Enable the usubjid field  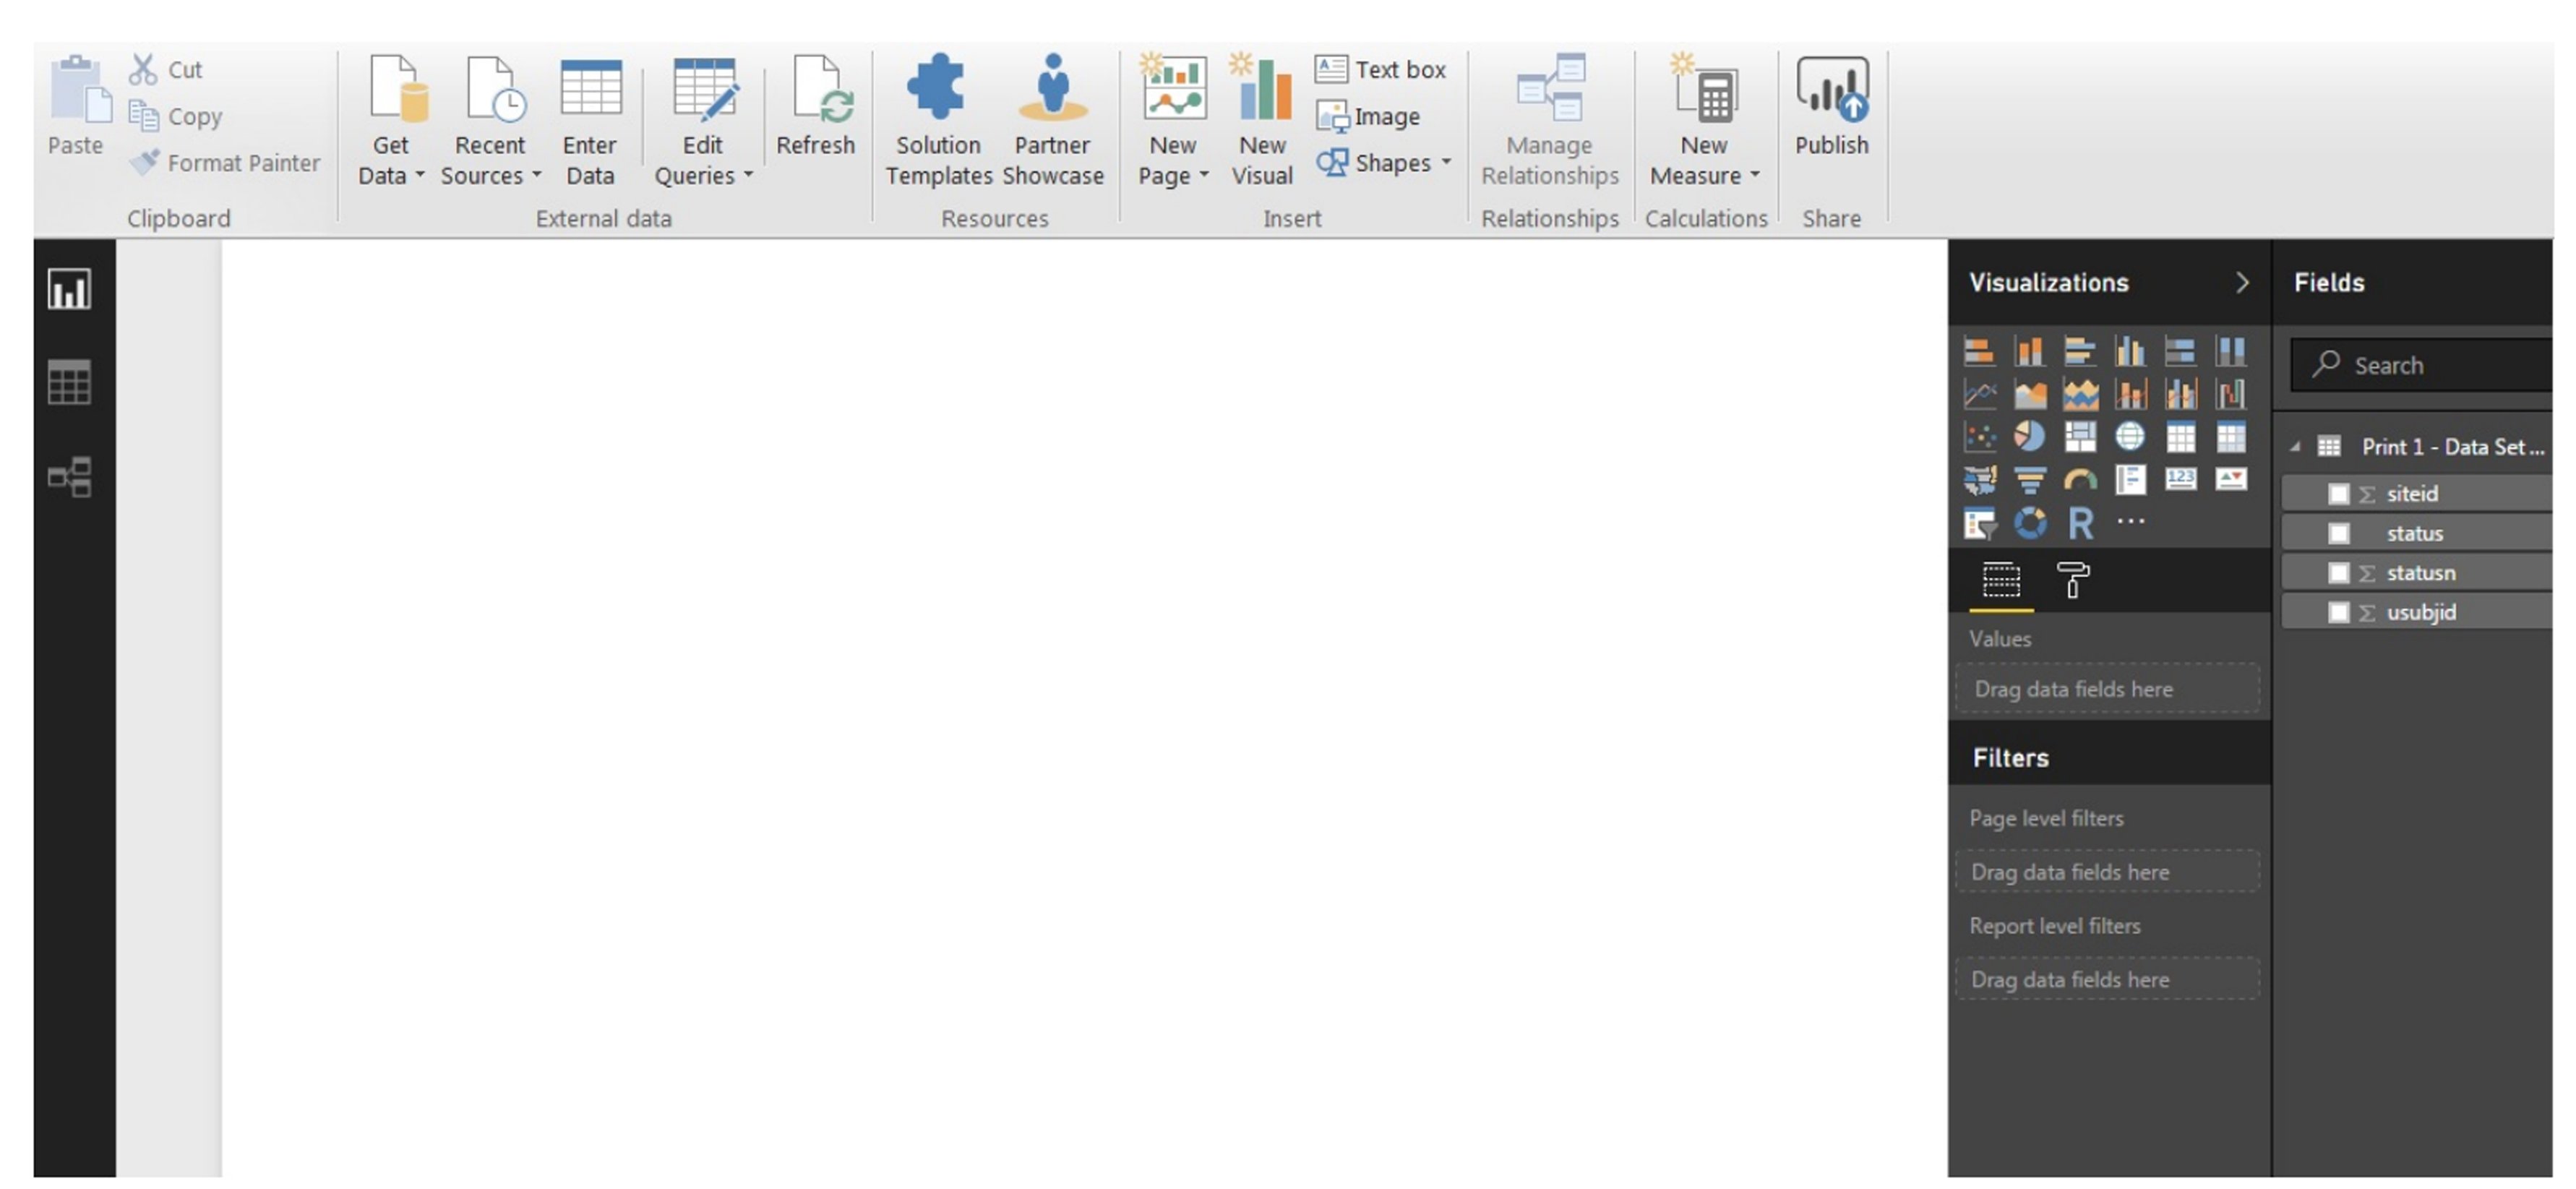(x=2340, y=612)
